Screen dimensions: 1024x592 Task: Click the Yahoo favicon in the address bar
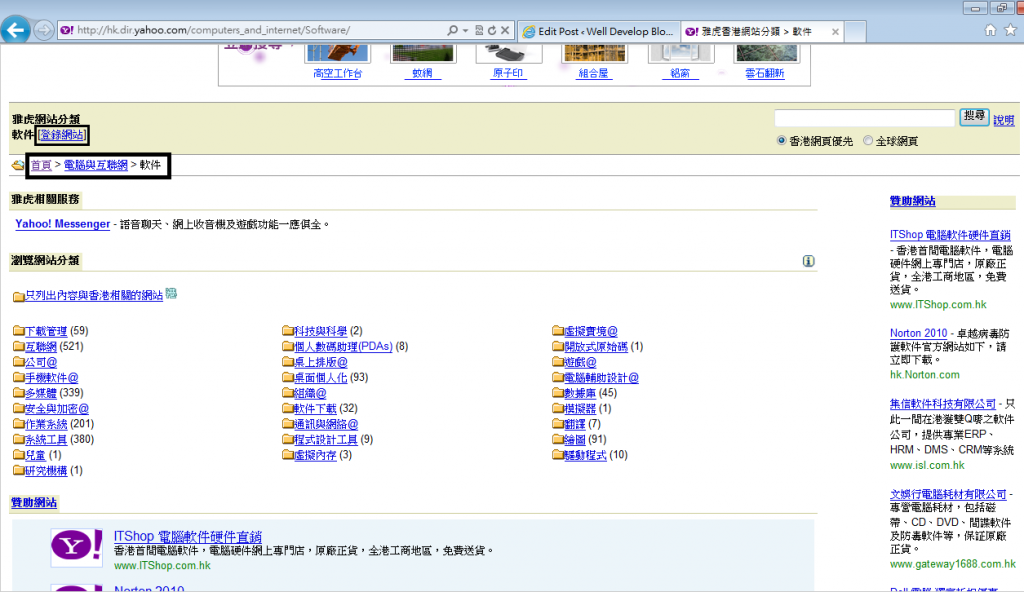[x=67, y=30]
